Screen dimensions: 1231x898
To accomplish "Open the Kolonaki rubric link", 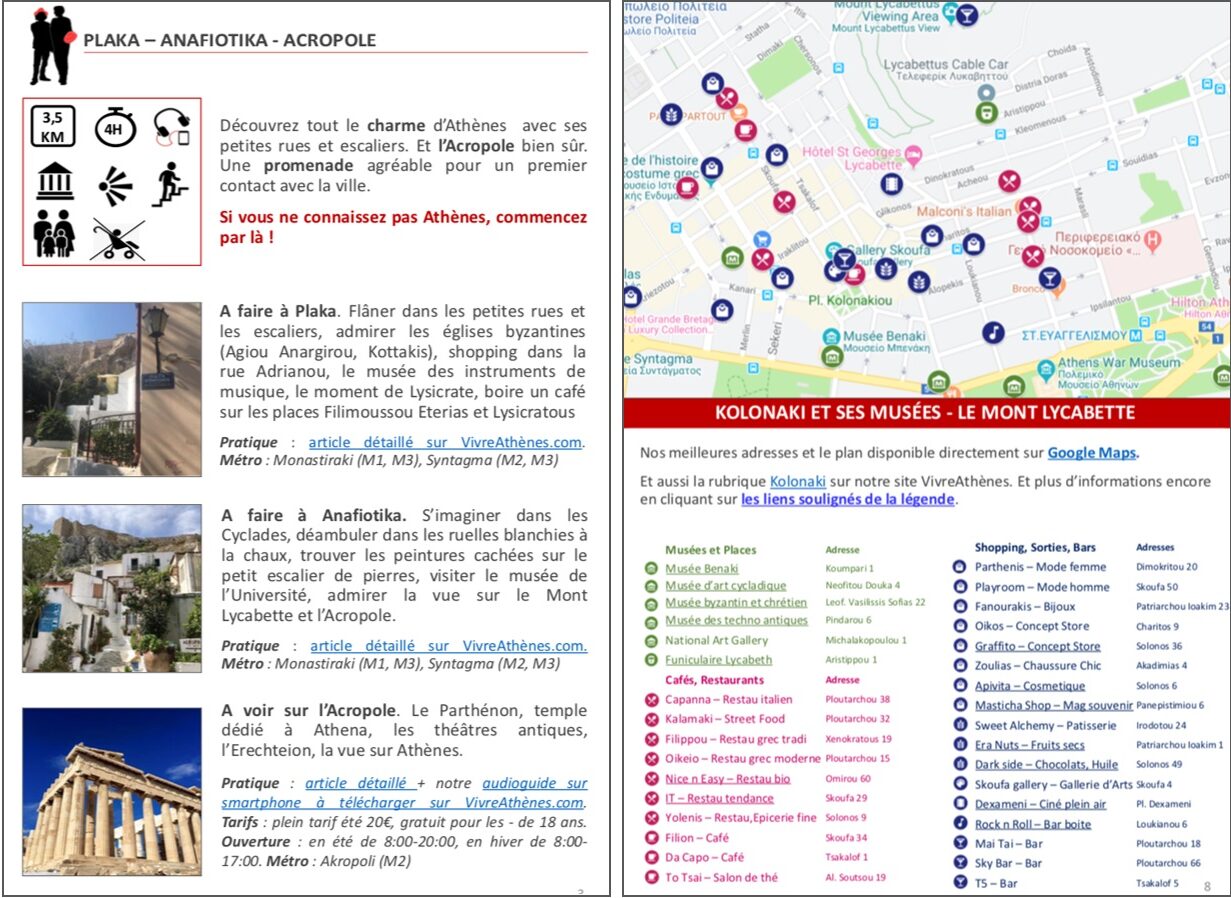I will (797, 482).
